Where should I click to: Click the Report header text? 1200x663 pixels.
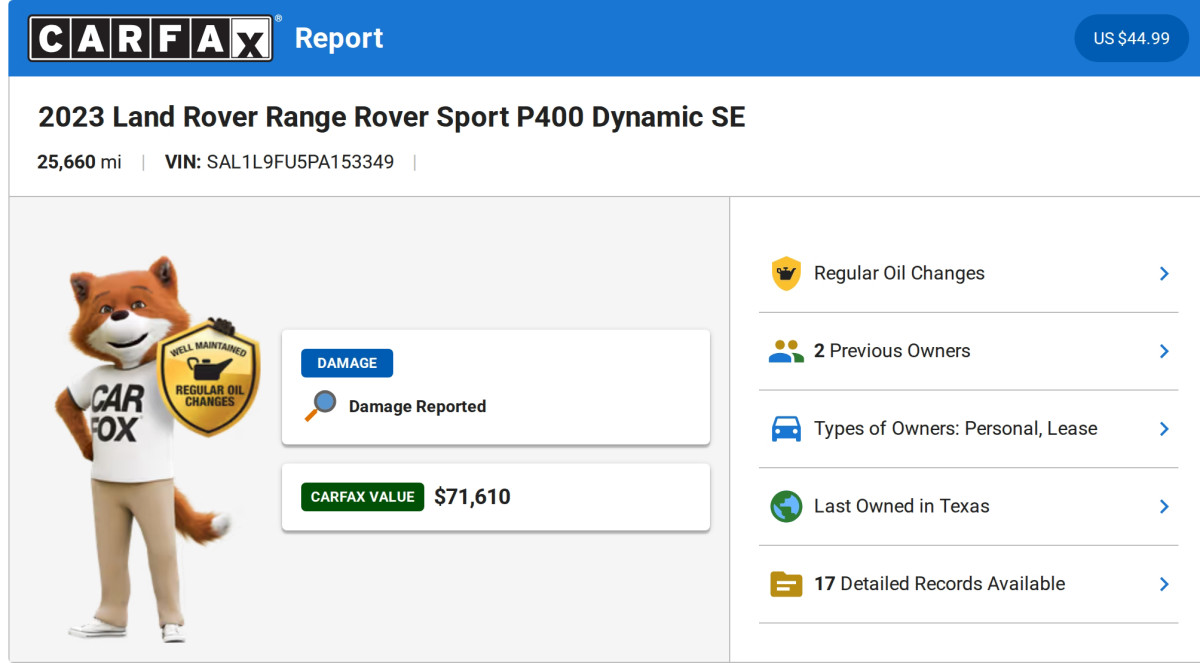click(339, 38)
